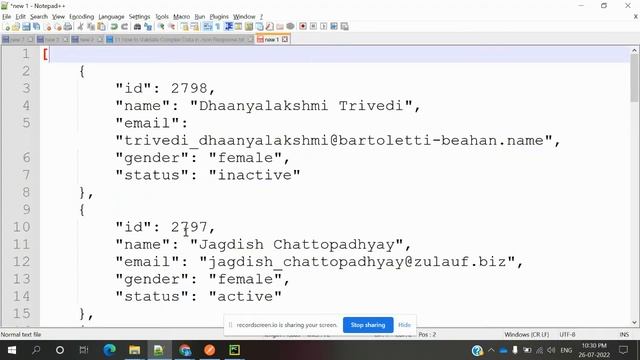This screenshot has height=360, width=640.
Task: Open Find with the binoculars icon
Action: pyautogui.click(x=138, y=27)
